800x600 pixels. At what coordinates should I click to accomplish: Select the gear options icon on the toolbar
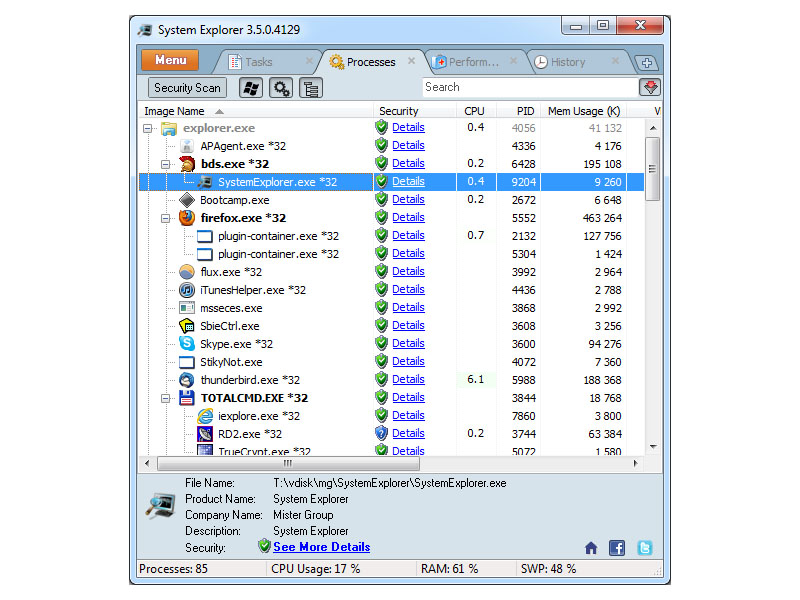coord(281,88)
